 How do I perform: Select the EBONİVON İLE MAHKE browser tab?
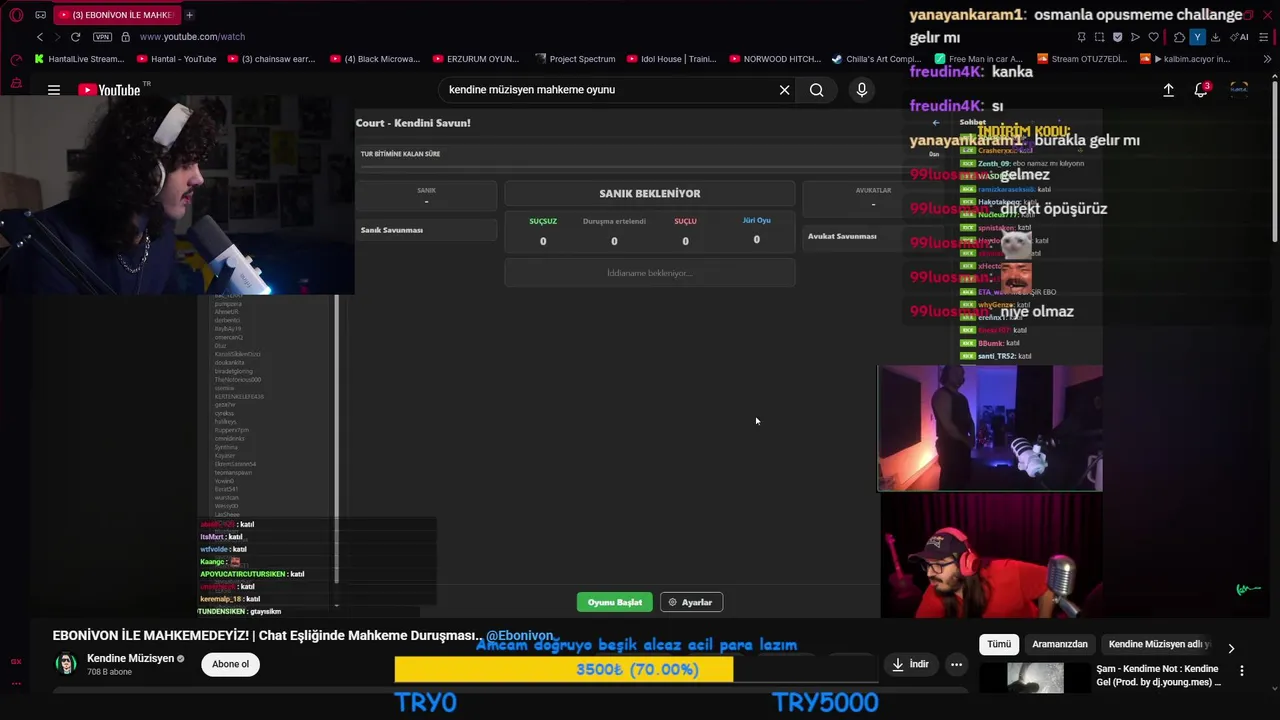tap(115, 15)
